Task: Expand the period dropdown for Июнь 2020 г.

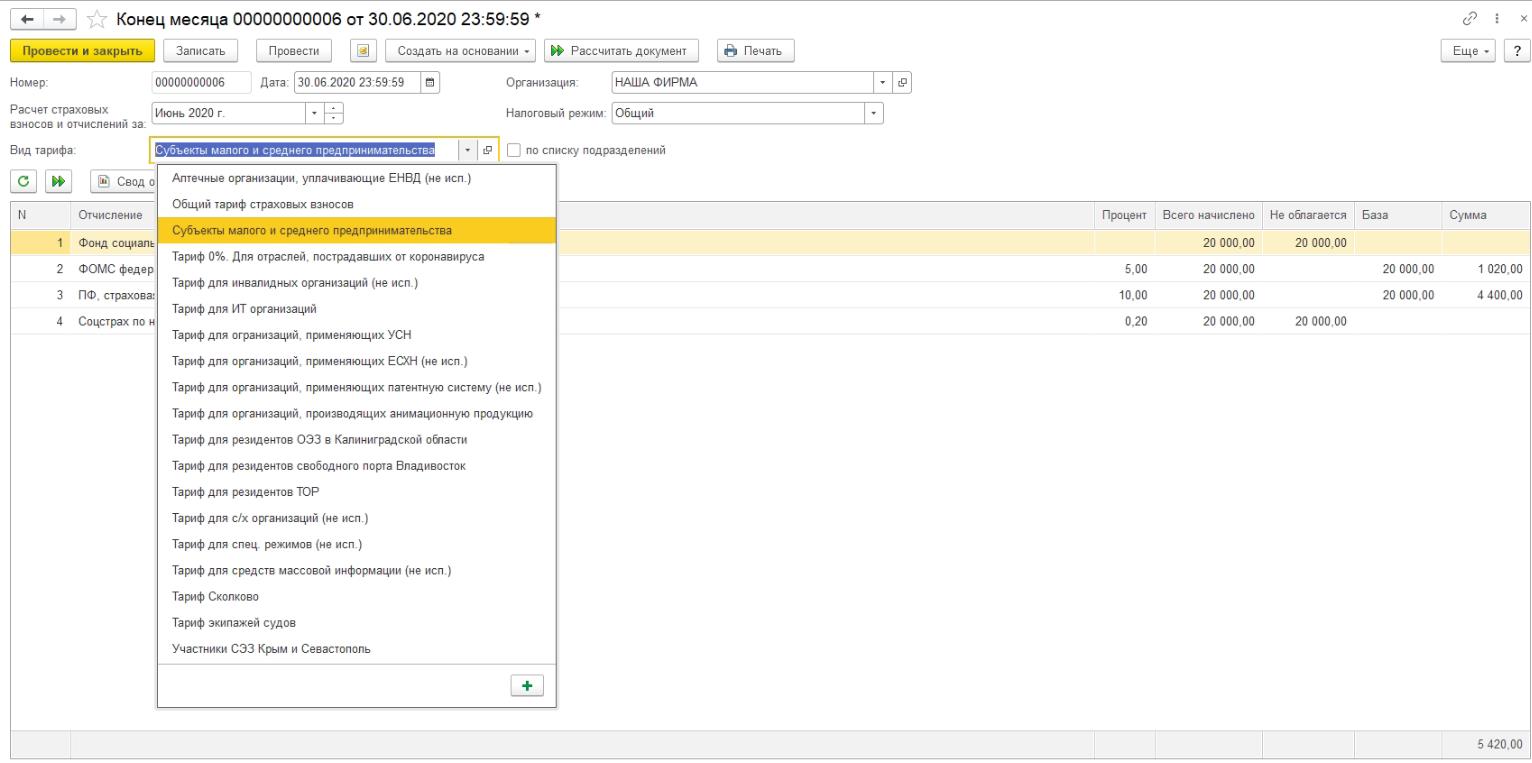Action: [x=316, y=113]
